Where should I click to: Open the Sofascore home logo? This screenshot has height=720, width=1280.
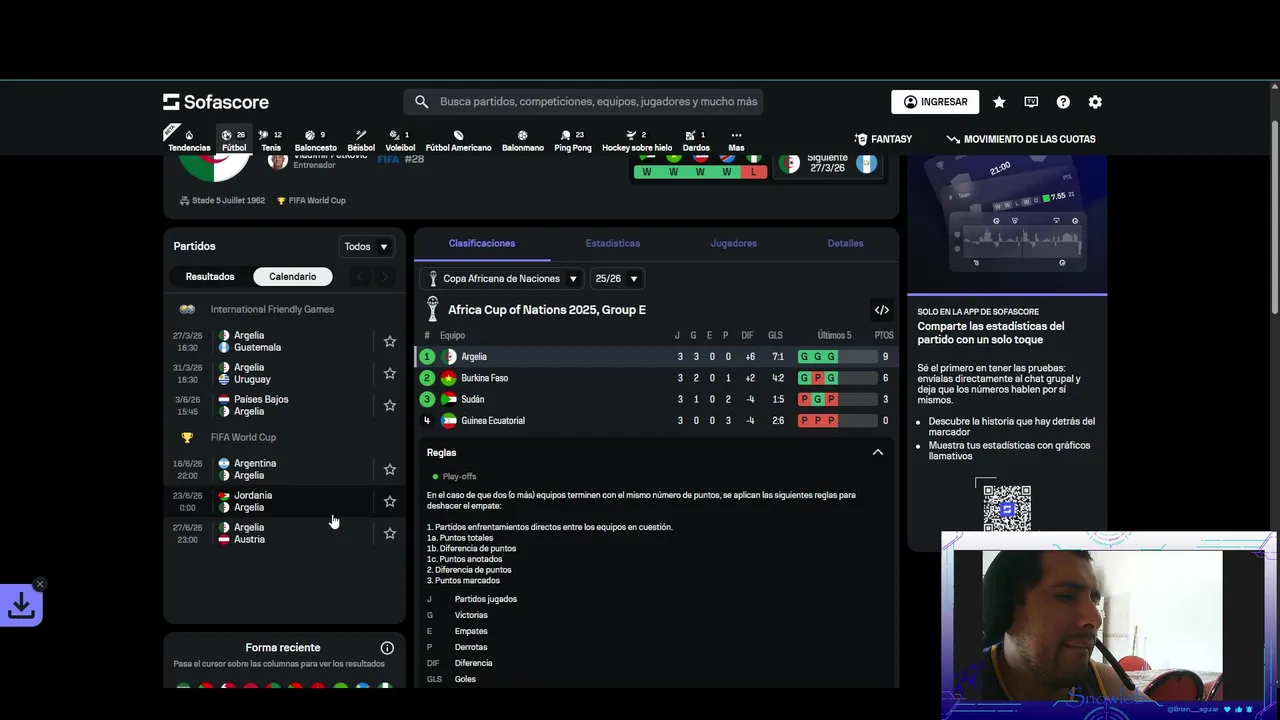pyautogui.click(x=216, y=102)
